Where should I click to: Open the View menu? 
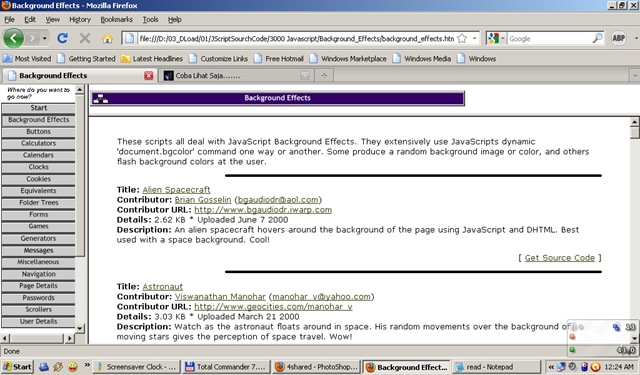tap(53, 19)
